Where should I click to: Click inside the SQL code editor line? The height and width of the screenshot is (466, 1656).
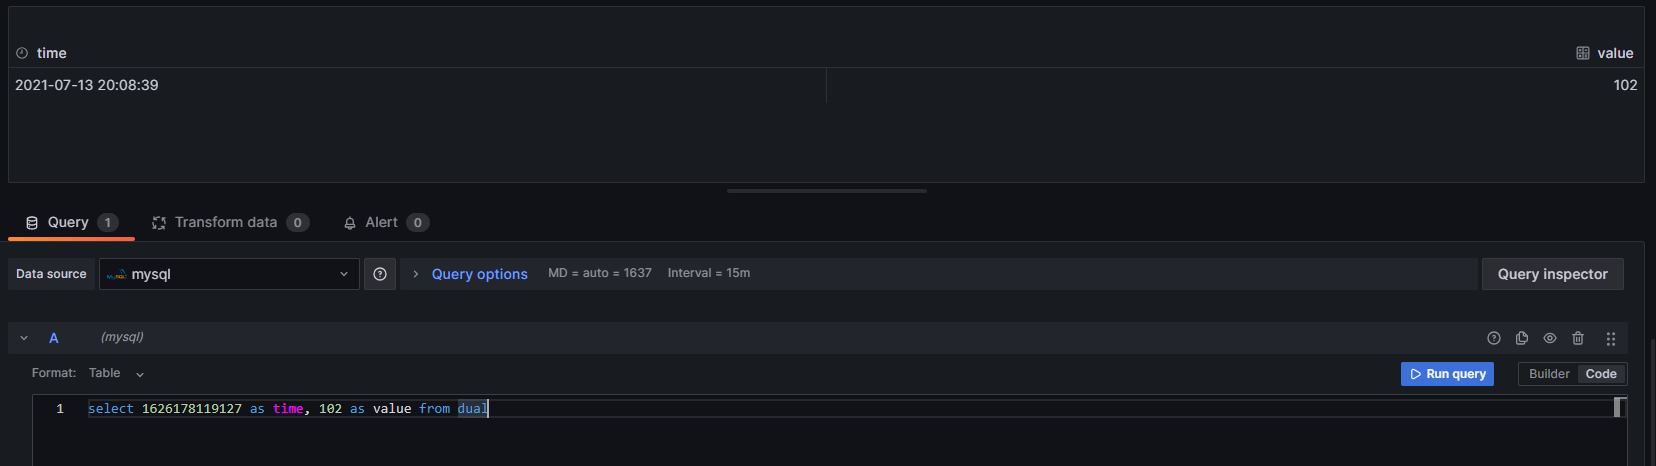(x=850, y=408)
